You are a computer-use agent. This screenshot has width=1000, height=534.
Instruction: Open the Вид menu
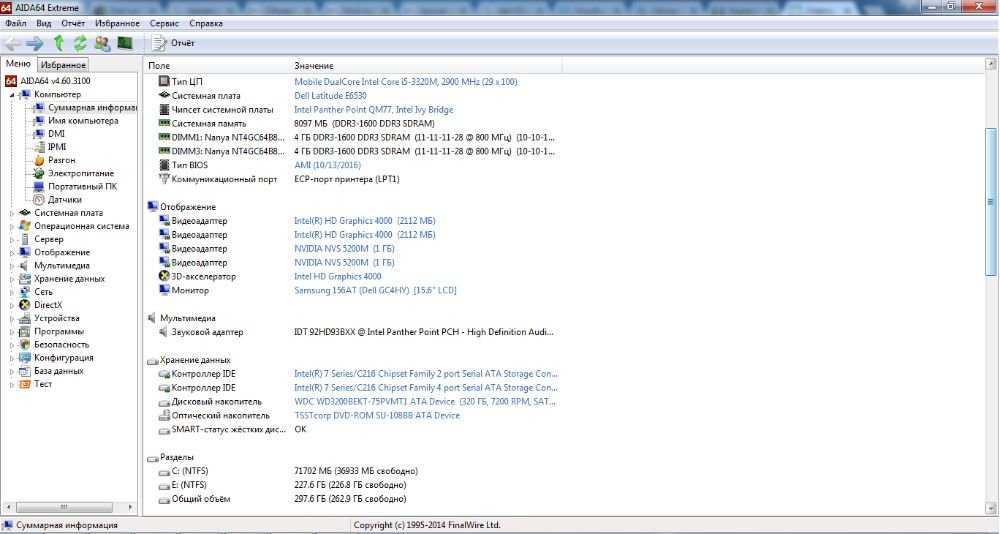(44, 23)
